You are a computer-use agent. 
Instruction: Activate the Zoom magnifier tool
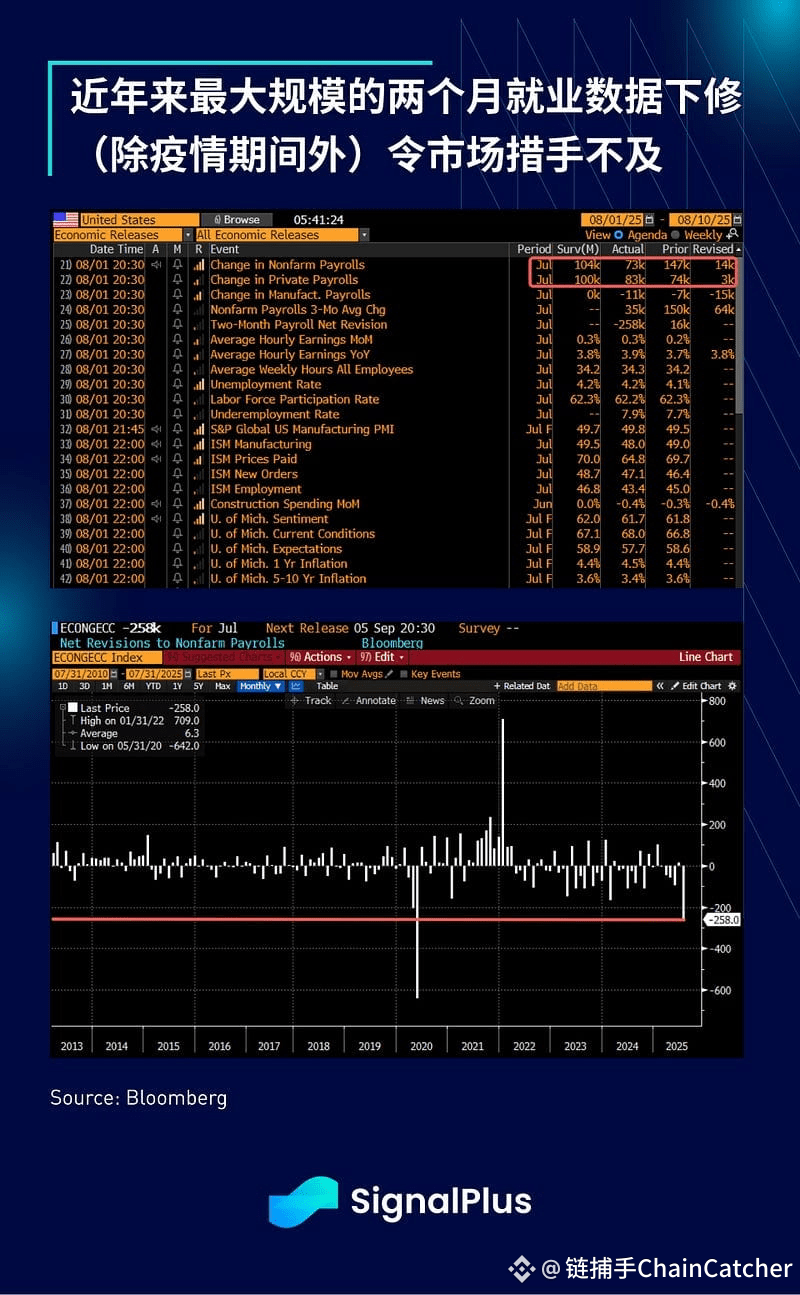(474, 701)
